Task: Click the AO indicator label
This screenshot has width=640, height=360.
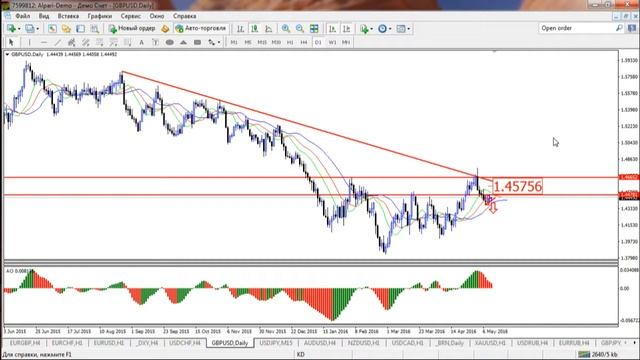Action: pos(18,271)
